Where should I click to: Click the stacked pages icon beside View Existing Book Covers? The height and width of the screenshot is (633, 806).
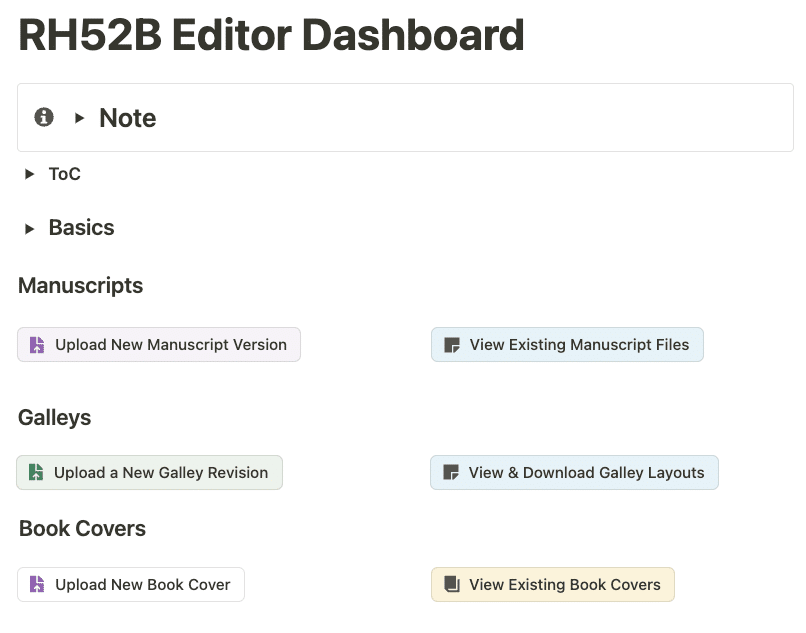[451, 585]
